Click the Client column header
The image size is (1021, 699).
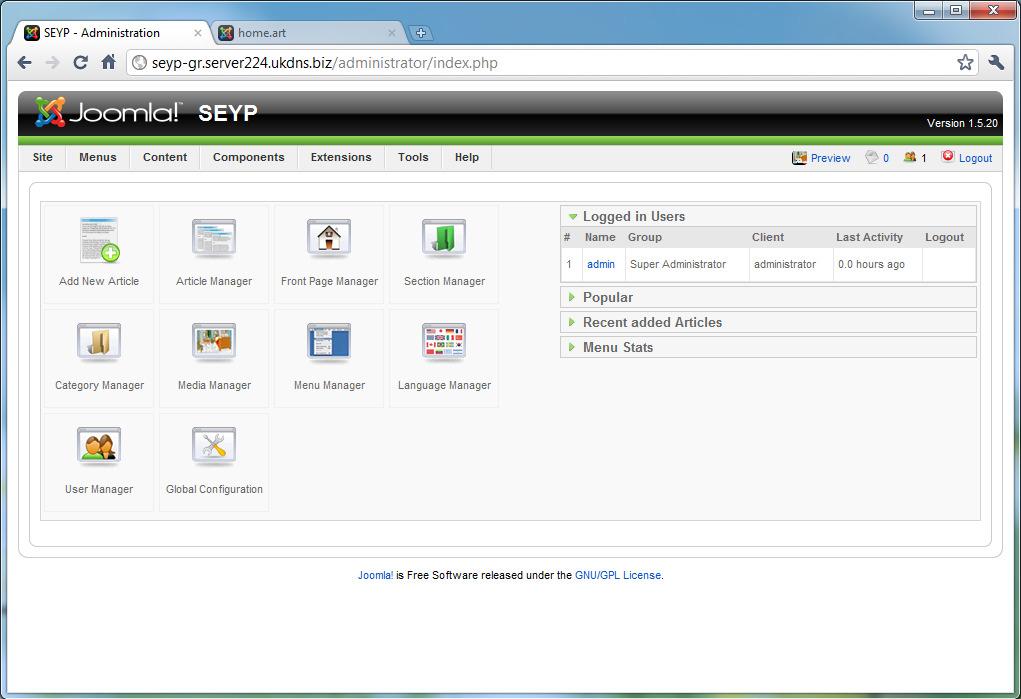768,237
